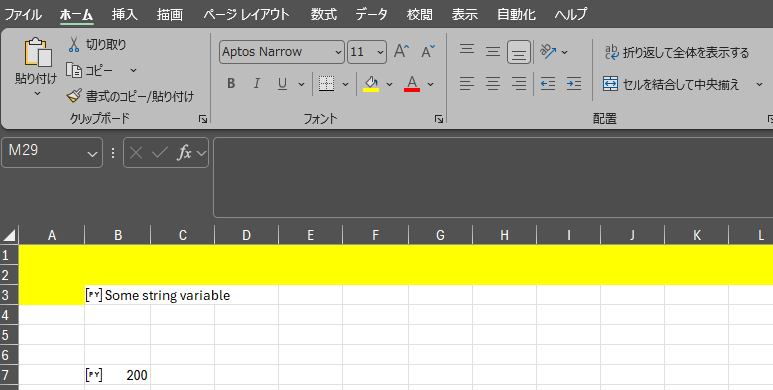Select column F header
This screenshot has height=390, width=773.
[x=375, y=235]
